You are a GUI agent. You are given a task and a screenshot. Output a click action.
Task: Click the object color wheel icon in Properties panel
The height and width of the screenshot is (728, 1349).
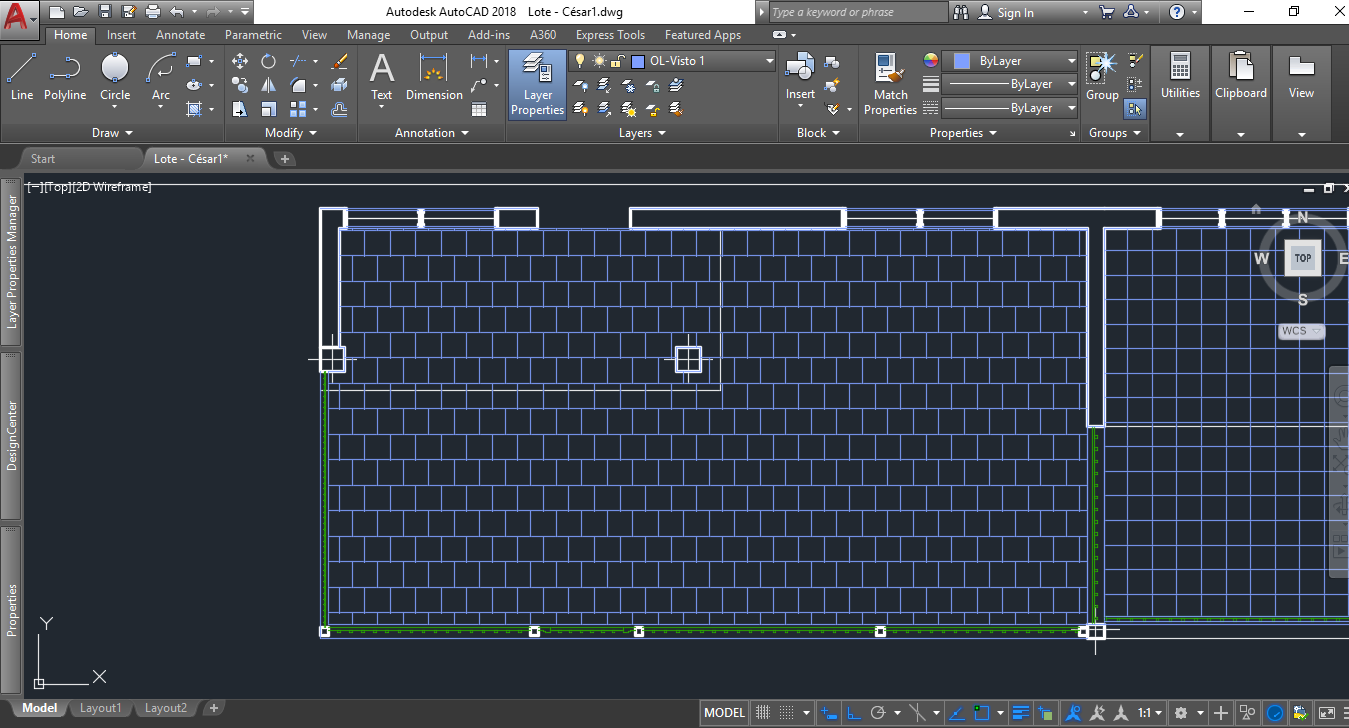tap(932, 61)
